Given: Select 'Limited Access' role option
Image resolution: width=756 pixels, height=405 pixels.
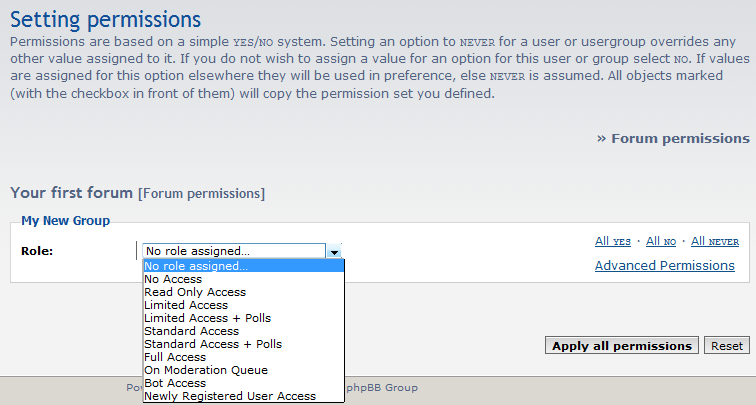Looking at the screenshot, I should click(x=186, y=305).
